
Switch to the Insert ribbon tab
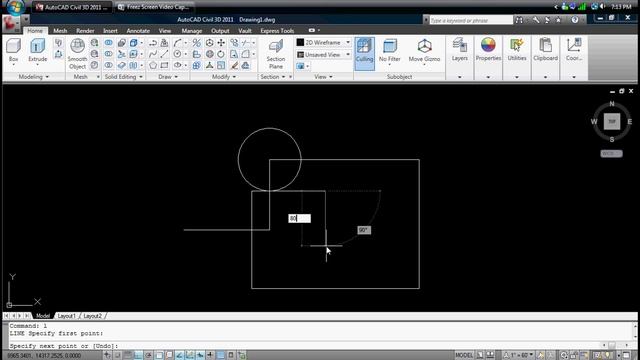(x=110, y=31)
